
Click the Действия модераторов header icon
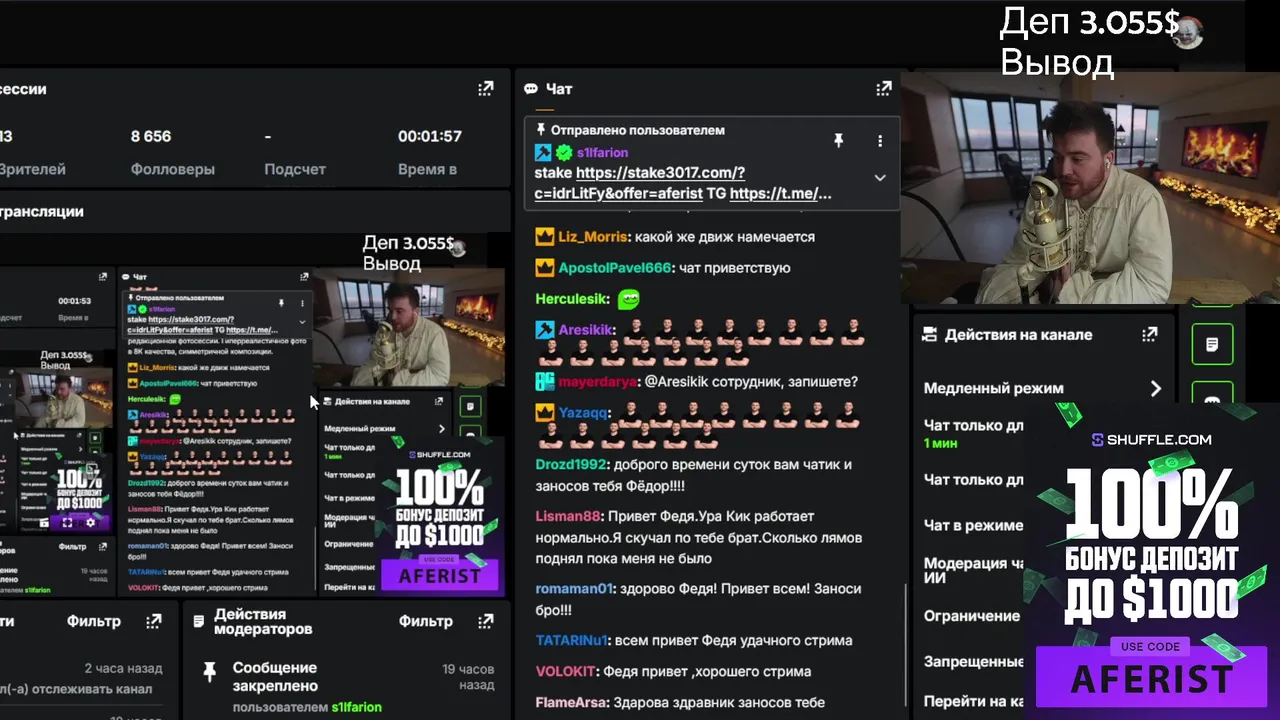198,621
